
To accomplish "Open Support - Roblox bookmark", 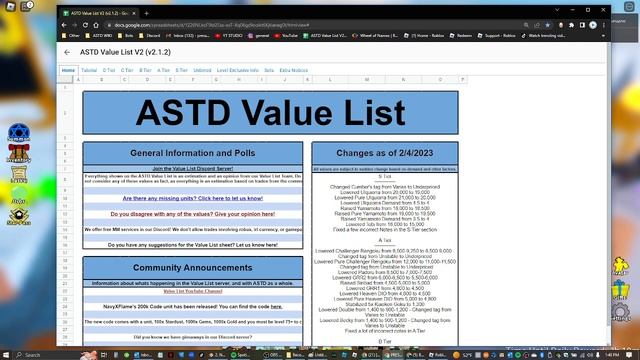I will [496, 36].
